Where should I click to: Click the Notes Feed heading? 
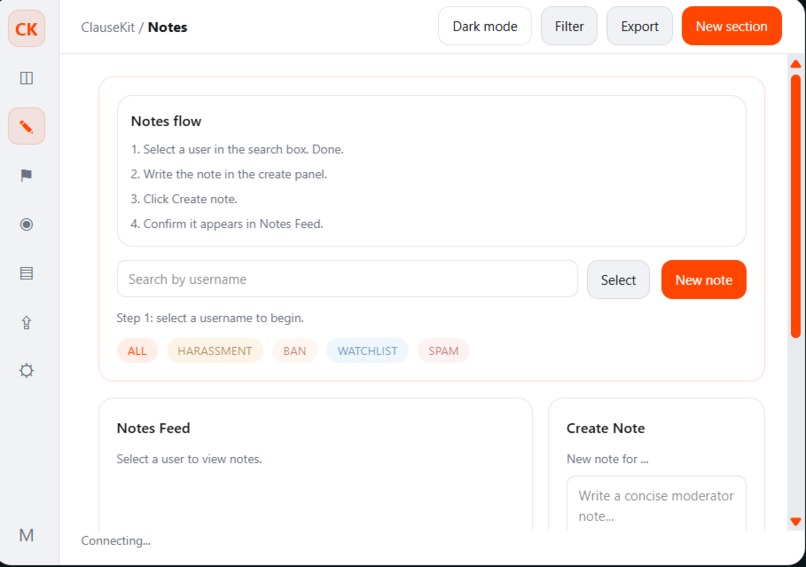pos(153,428)
